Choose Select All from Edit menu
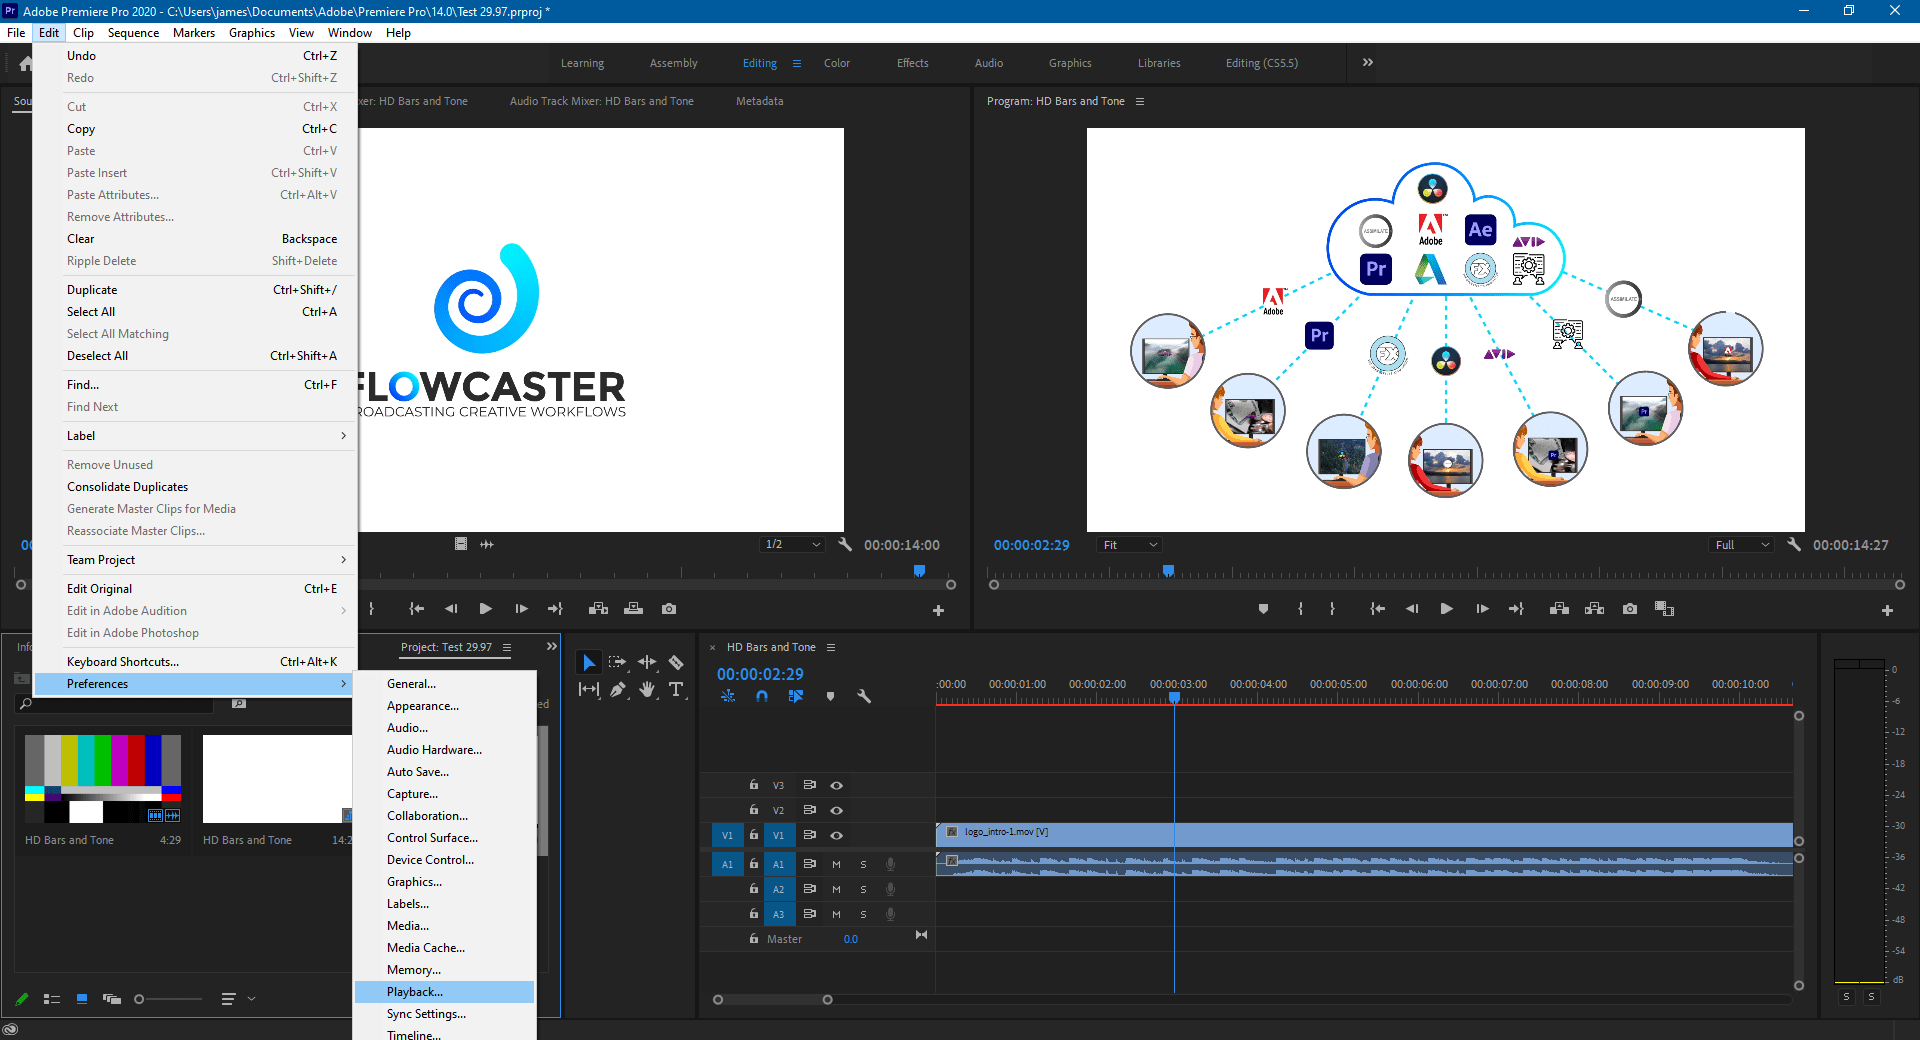This screenshot has height=1040, width=1920. 195,312
